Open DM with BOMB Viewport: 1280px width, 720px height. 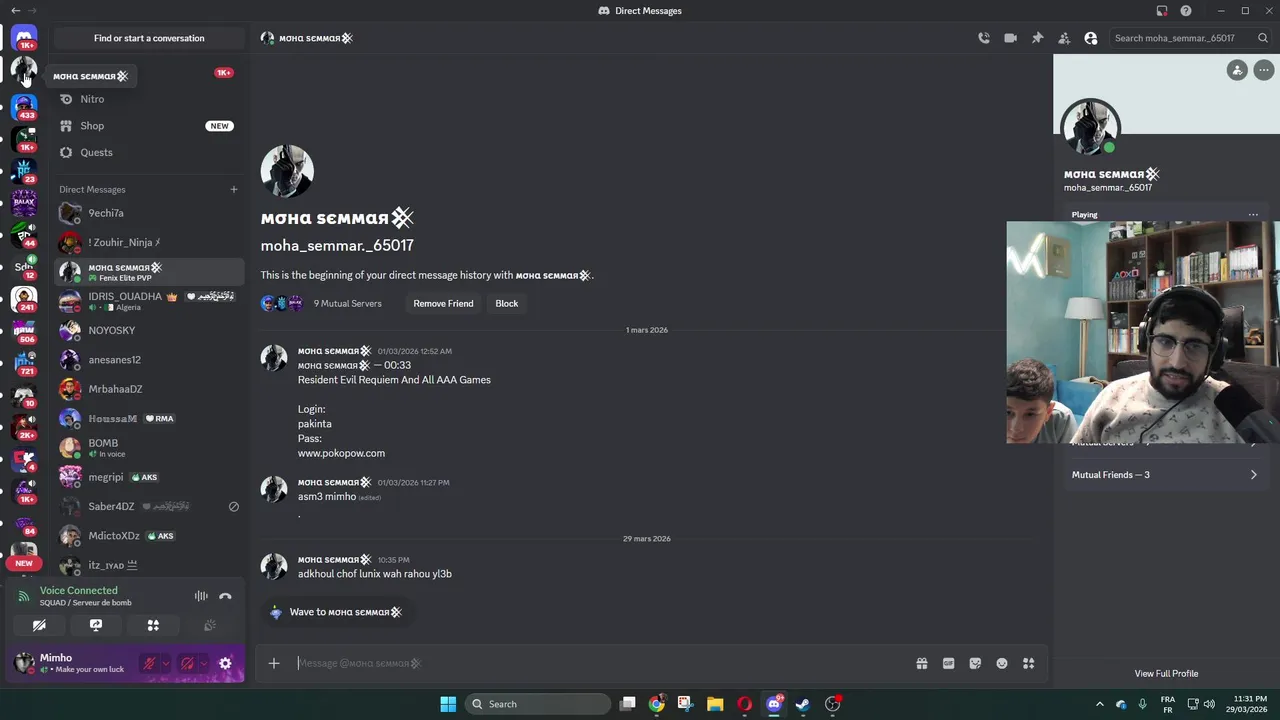click(149, 448)
